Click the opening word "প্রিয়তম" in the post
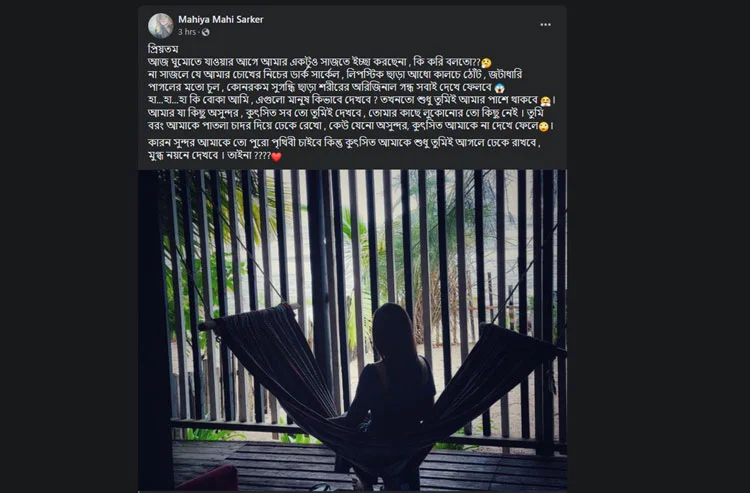Image resolution: width=750 pixels, height=493 pixels. click(x=163, y=49)
